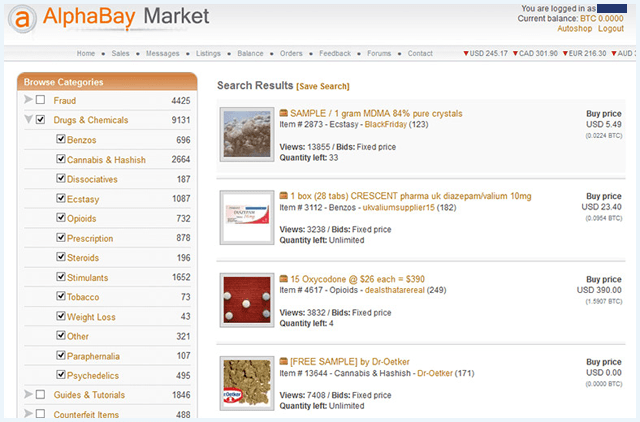Click the 'USD 23.40' buy price text
The image size is (640, 422).
[x=601, y=207]
